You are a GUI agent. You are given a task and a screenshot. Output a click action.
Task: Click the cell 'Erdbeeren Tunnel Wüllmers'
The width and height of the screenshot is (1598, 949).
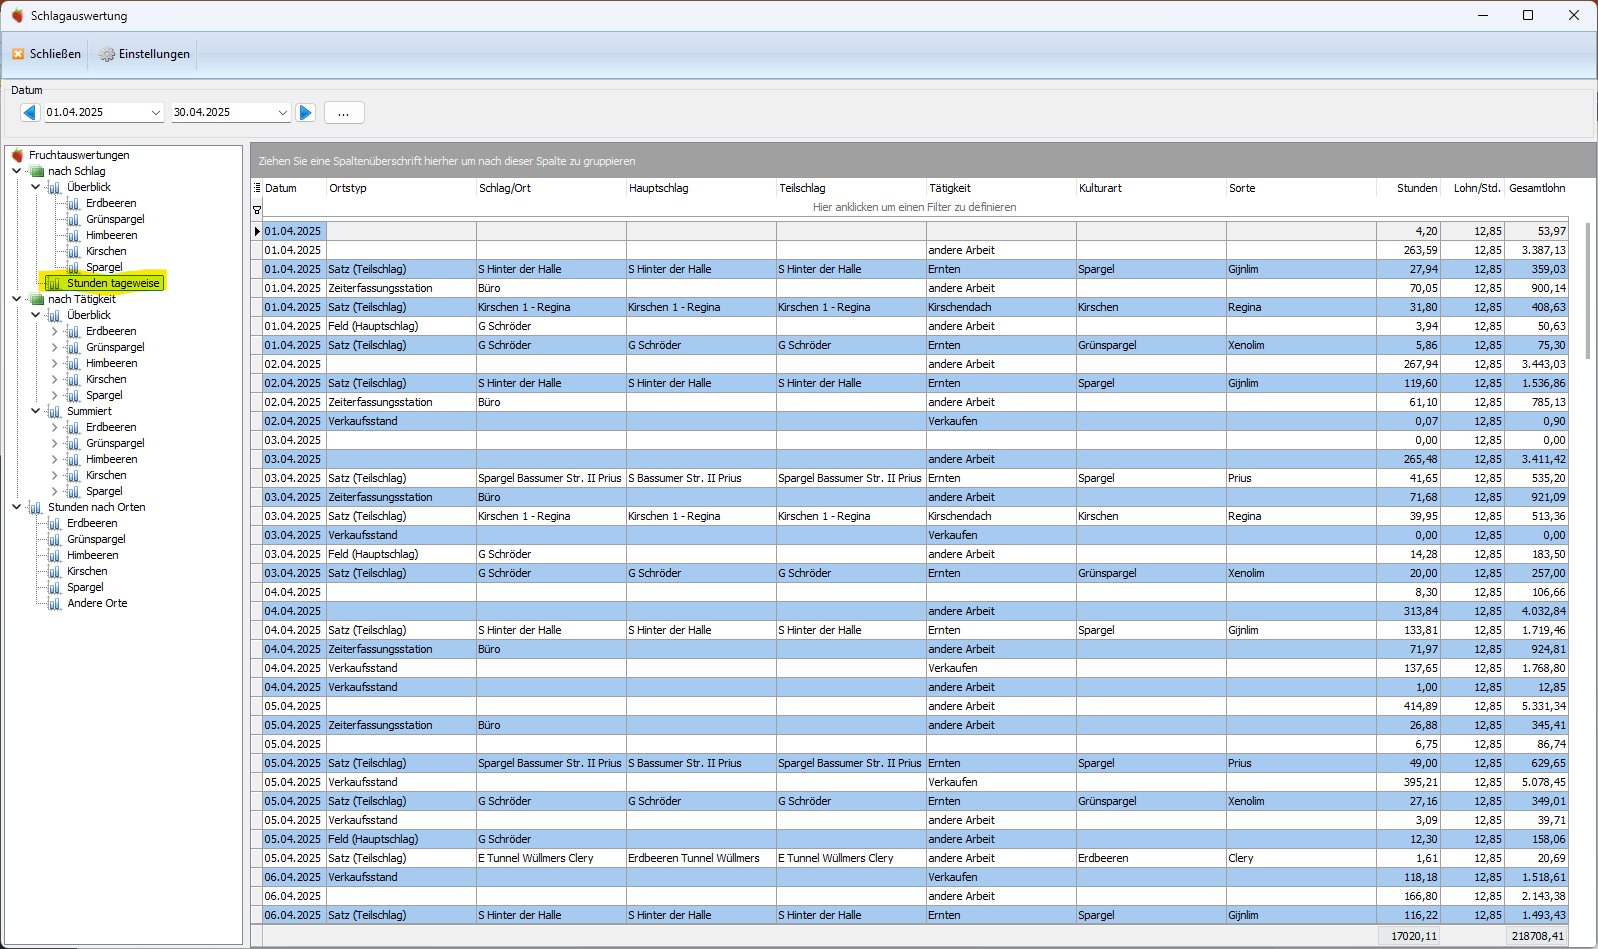(x=701, y=858)
